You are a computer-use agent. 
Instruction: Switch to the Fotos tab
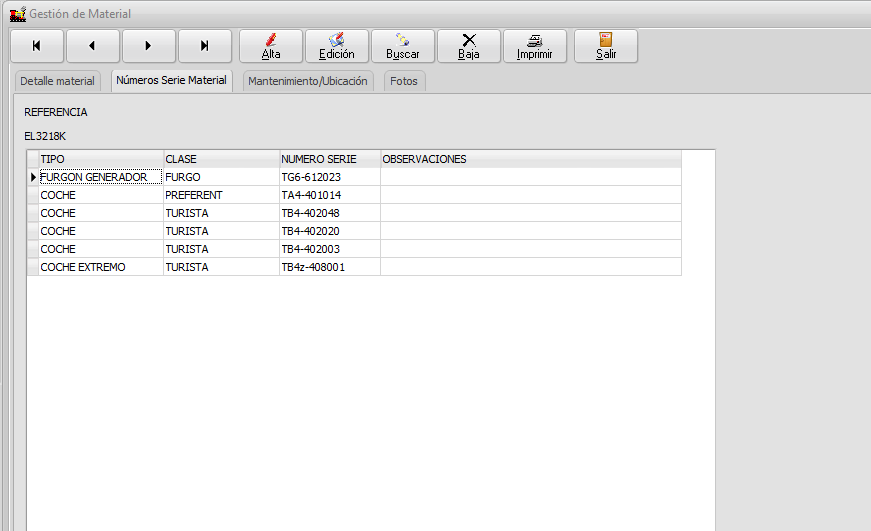tap(404, 81)
